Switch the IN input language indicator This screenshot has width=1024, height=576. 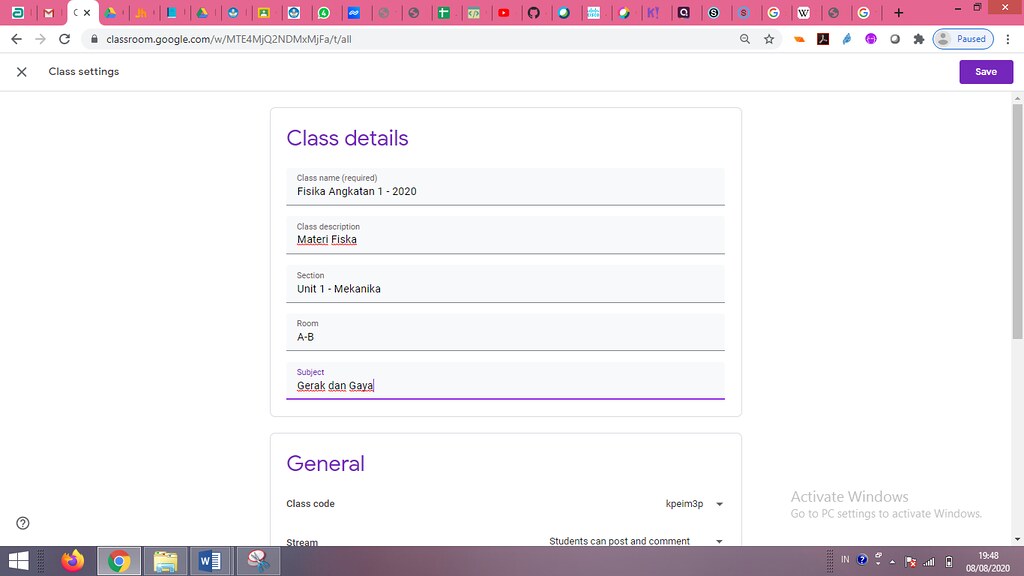844,560
